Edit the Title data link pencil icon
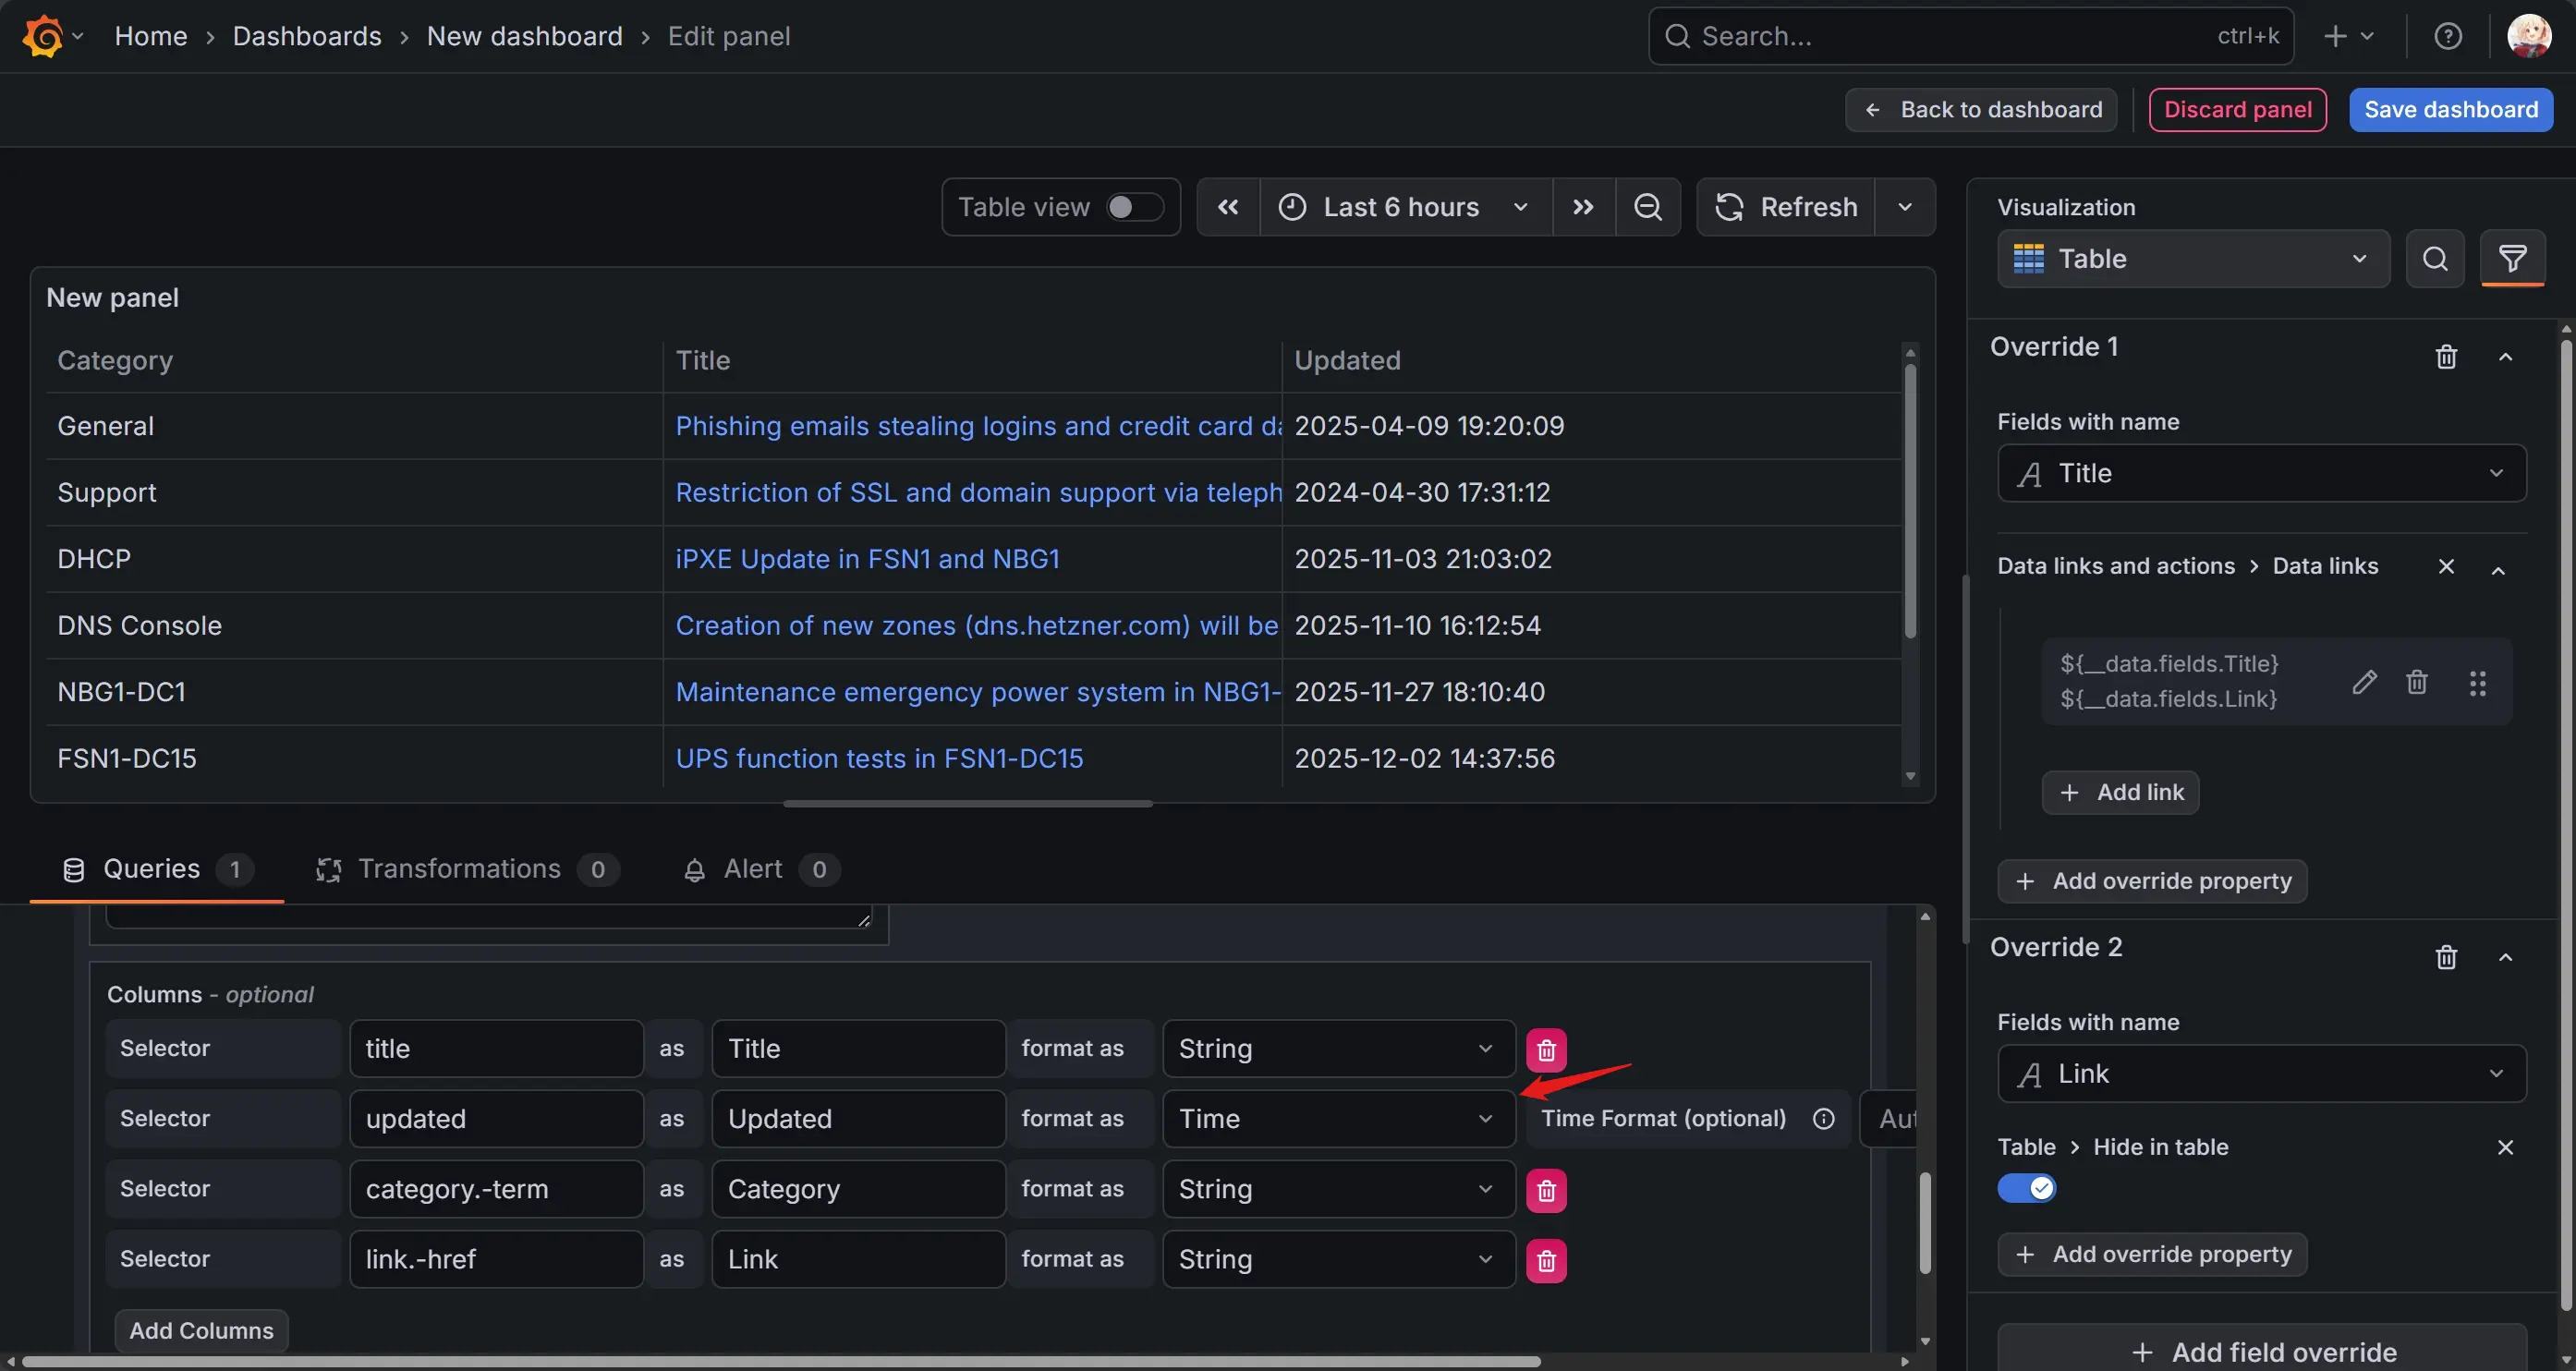This screenshot has height=1371, width=2576. tap(2364, 682)
